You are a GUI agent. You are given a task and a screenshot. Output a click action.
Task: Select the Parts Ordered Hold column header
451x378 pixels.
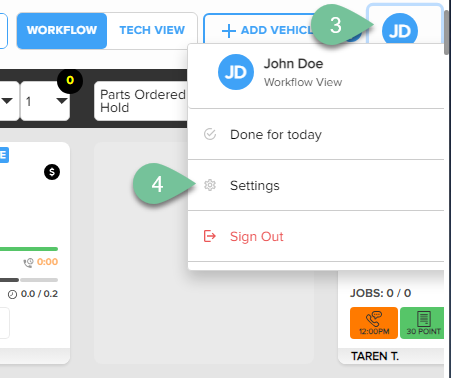pyautogui.click(x=142, y=101)
